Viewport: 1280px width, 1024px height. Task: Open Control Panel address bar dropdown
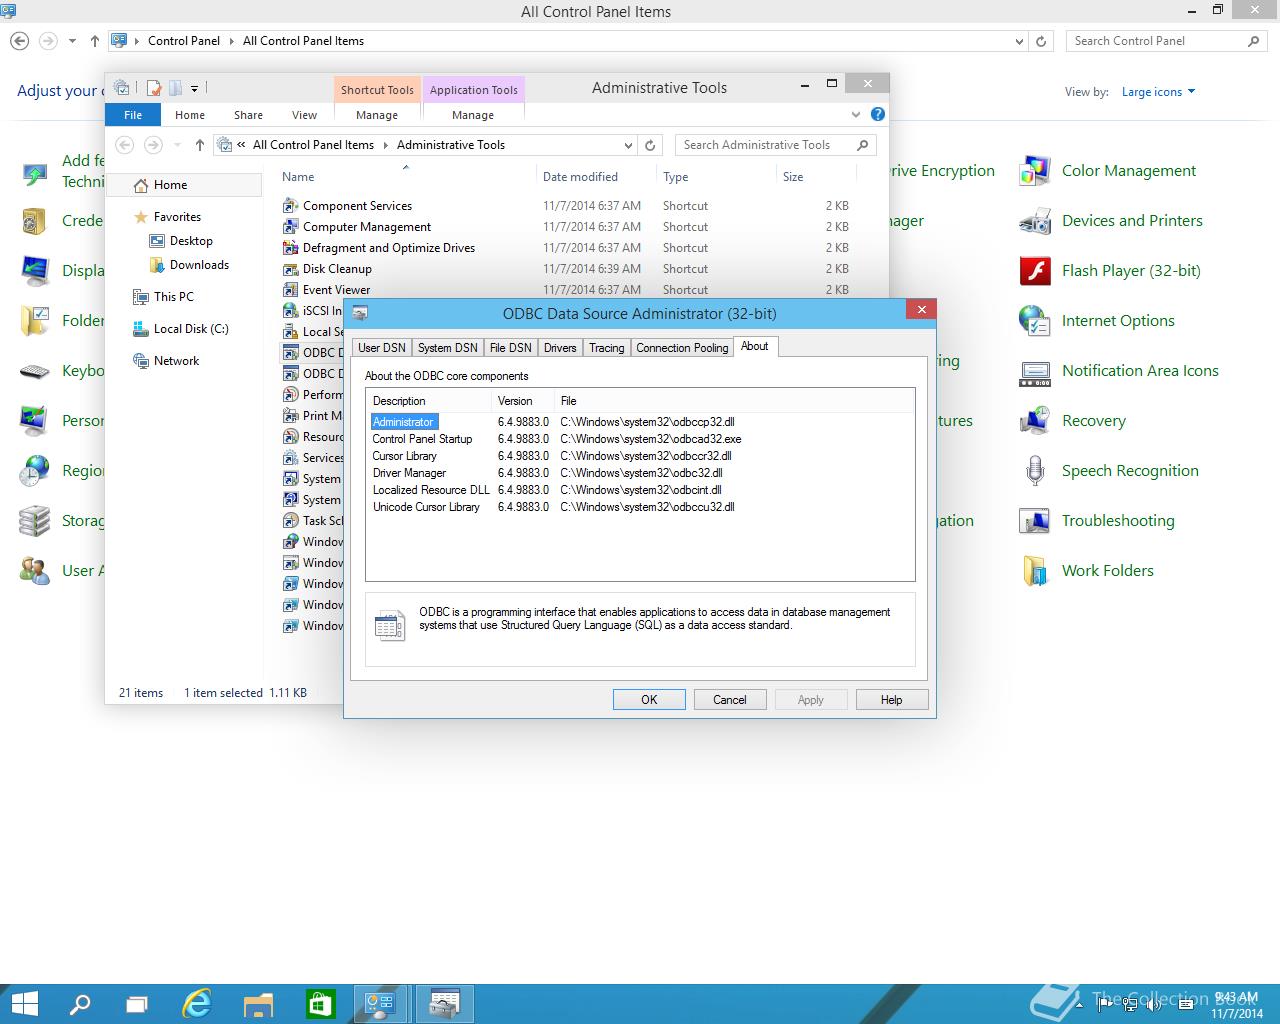coord(1019,41)
